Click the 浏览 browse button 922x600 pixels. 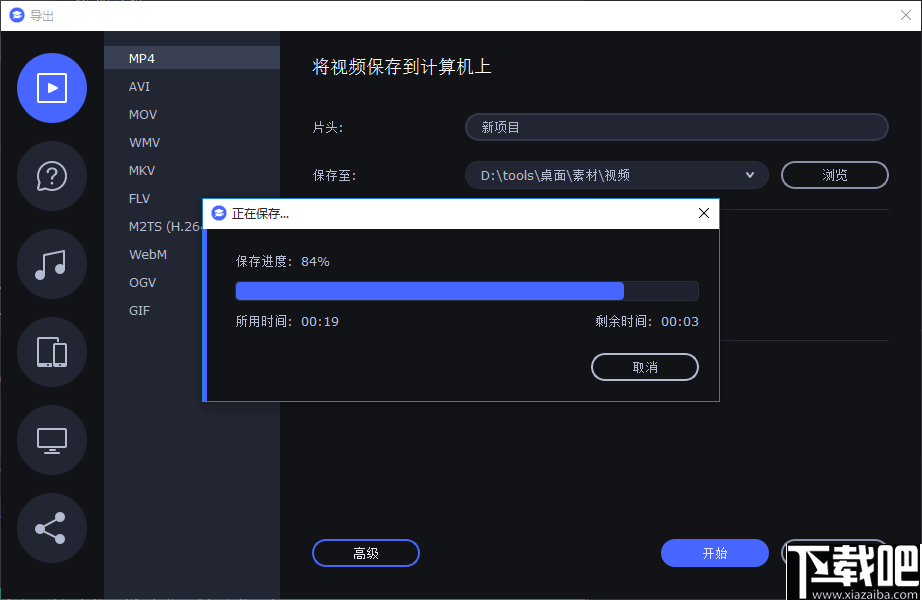point(834,174)
